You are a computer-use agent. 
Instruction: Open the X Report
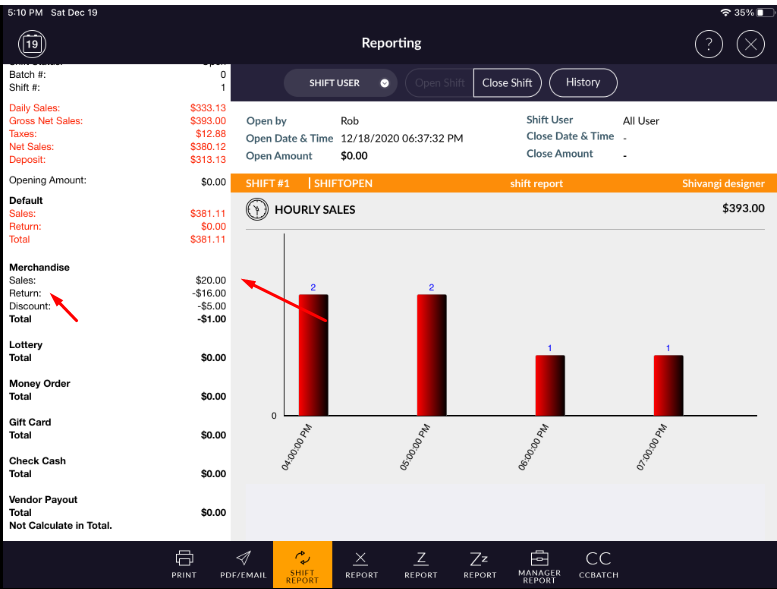pos(361,564)
